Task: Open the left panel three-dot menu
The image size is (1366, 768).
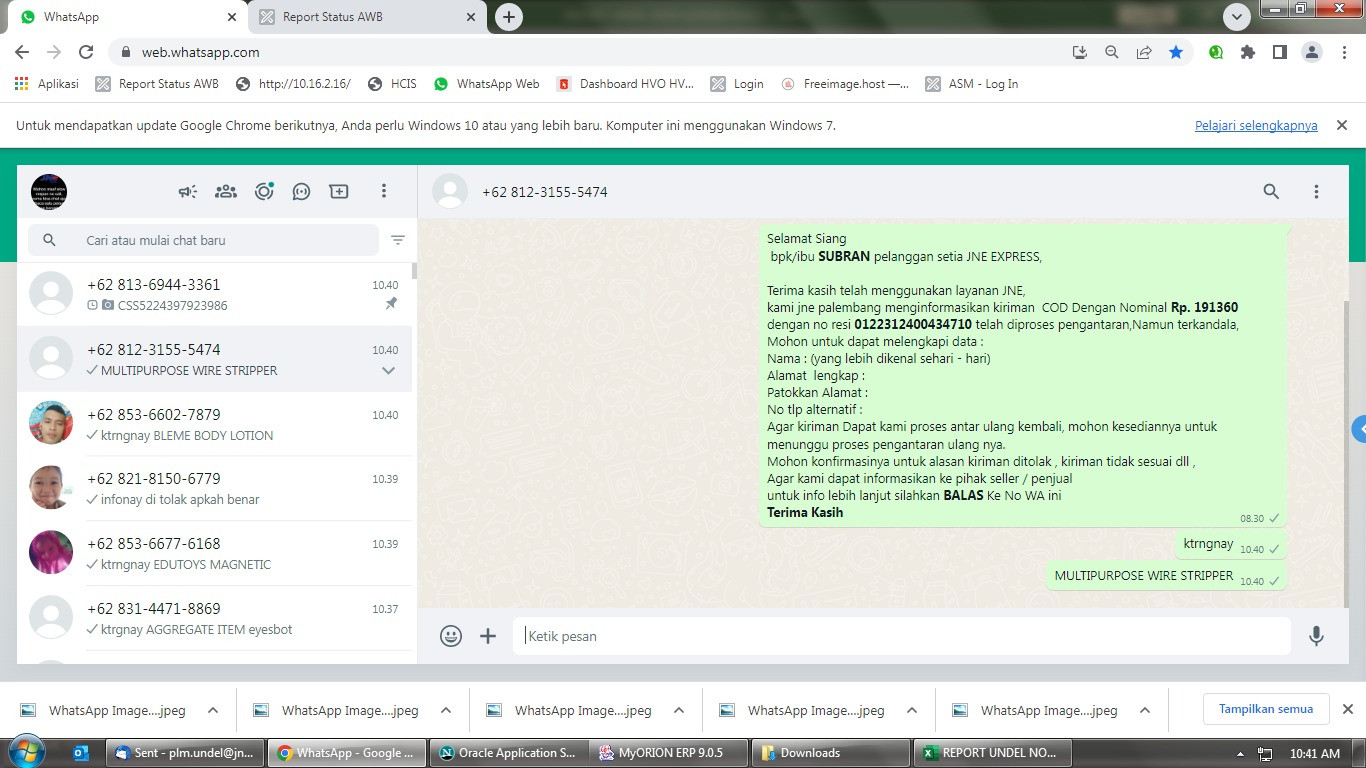Action: (x=384, y=191)
